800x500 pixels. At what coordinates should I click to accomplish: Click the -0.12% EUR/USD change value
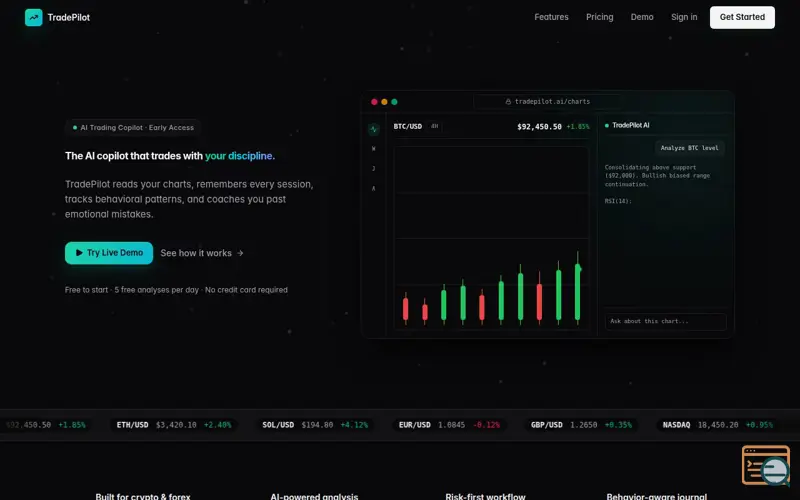tap(486, 425)
